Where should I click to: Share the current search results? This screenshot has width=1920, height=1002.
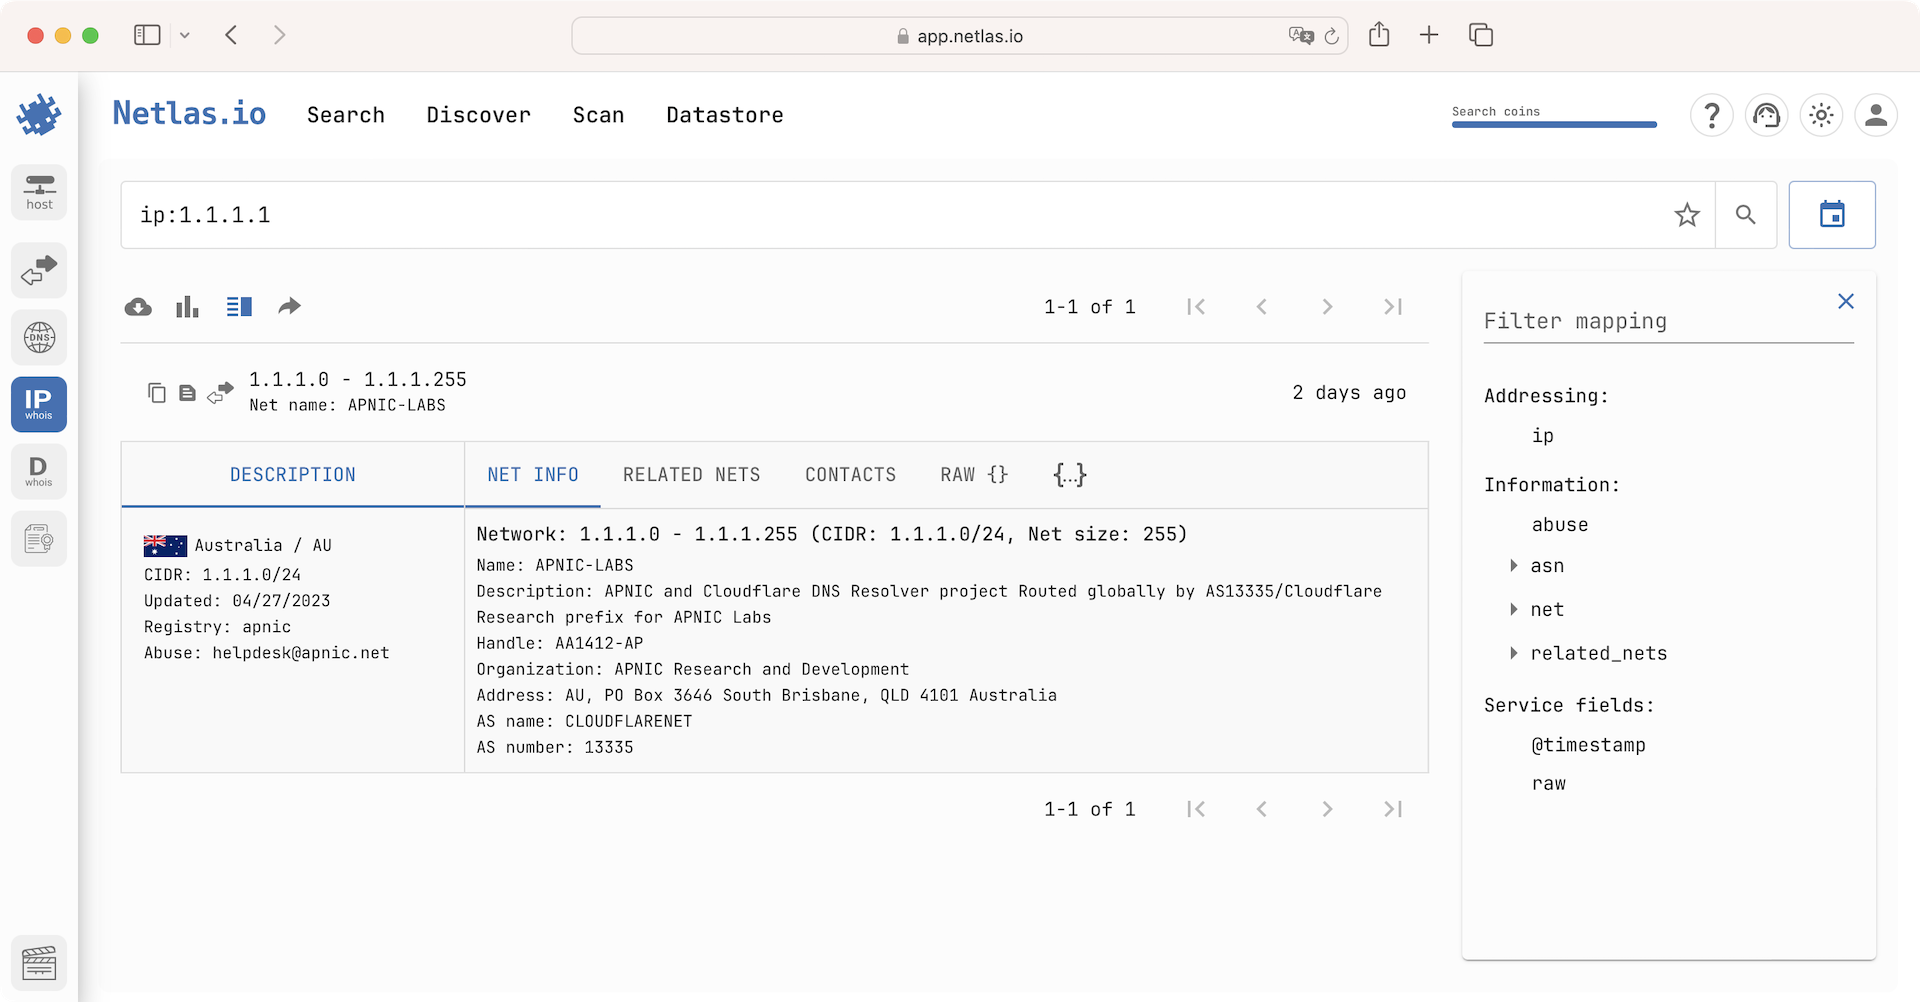point(289,306)
